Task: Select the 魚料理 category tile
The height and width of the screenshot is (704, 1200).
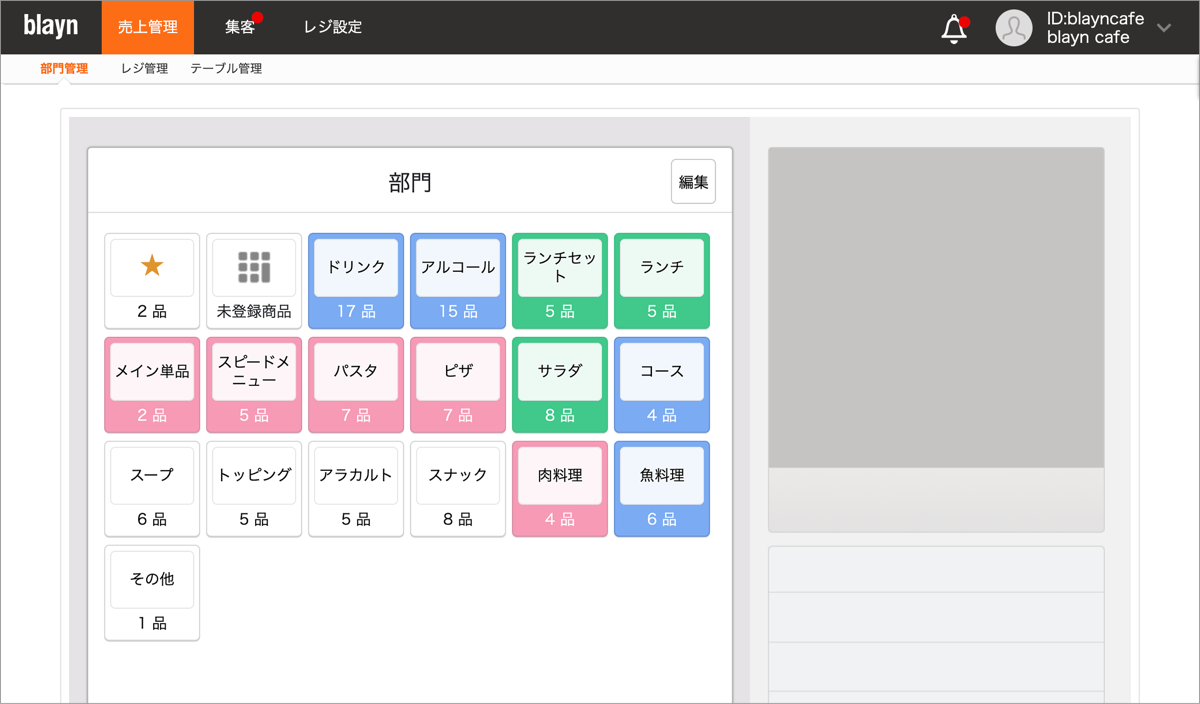Action: coord(662,488)
